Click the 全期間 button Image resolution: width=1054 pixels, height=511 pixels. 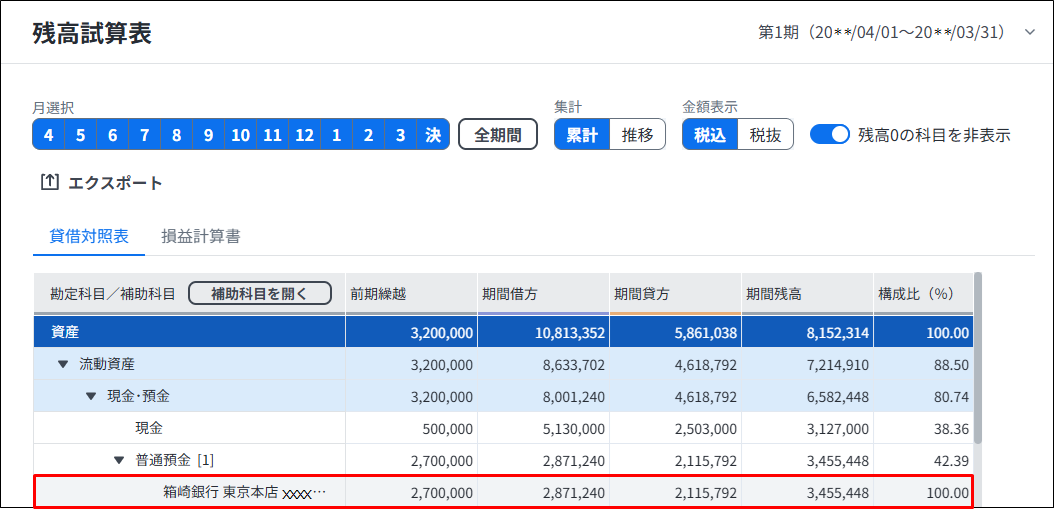click(498, 134)
